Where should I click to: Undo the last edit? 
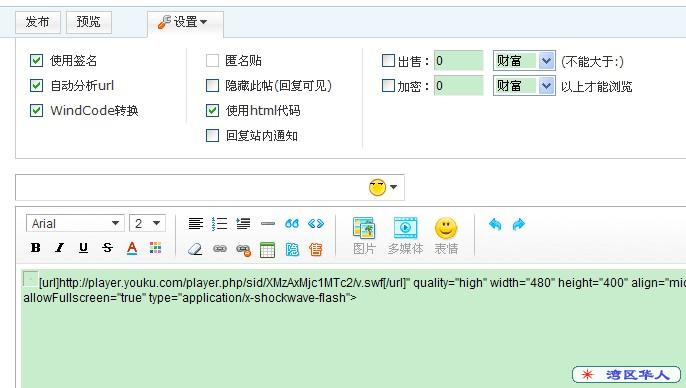point(495,224)
